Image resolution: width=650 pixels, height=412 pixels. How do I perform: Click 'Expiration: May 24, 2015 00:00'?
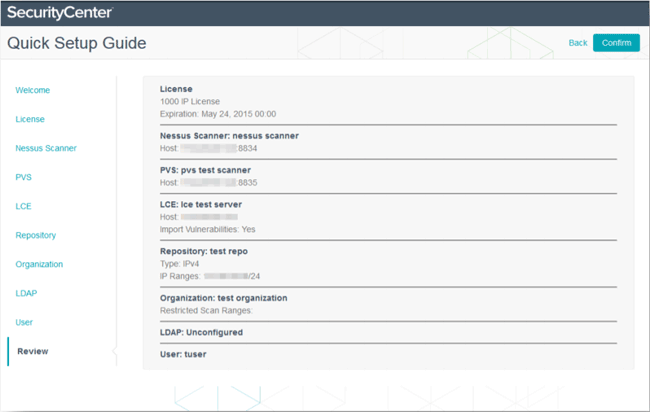point(218,114)
